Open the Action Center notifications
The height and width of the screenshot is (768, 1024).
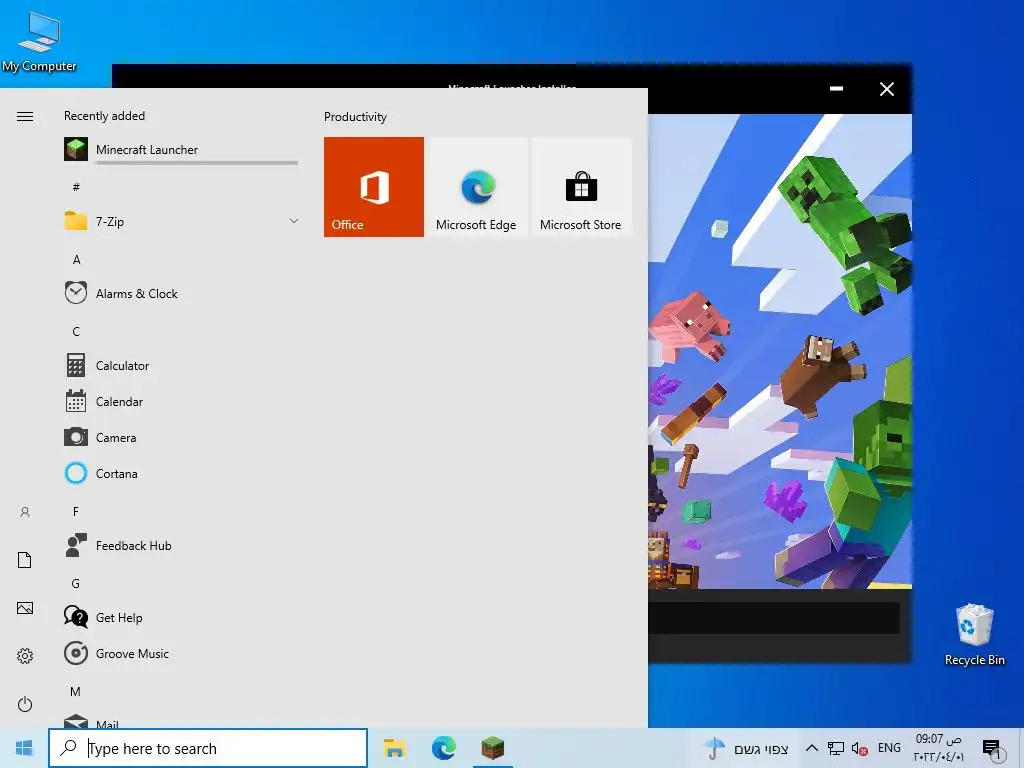[x=992, y=749]
